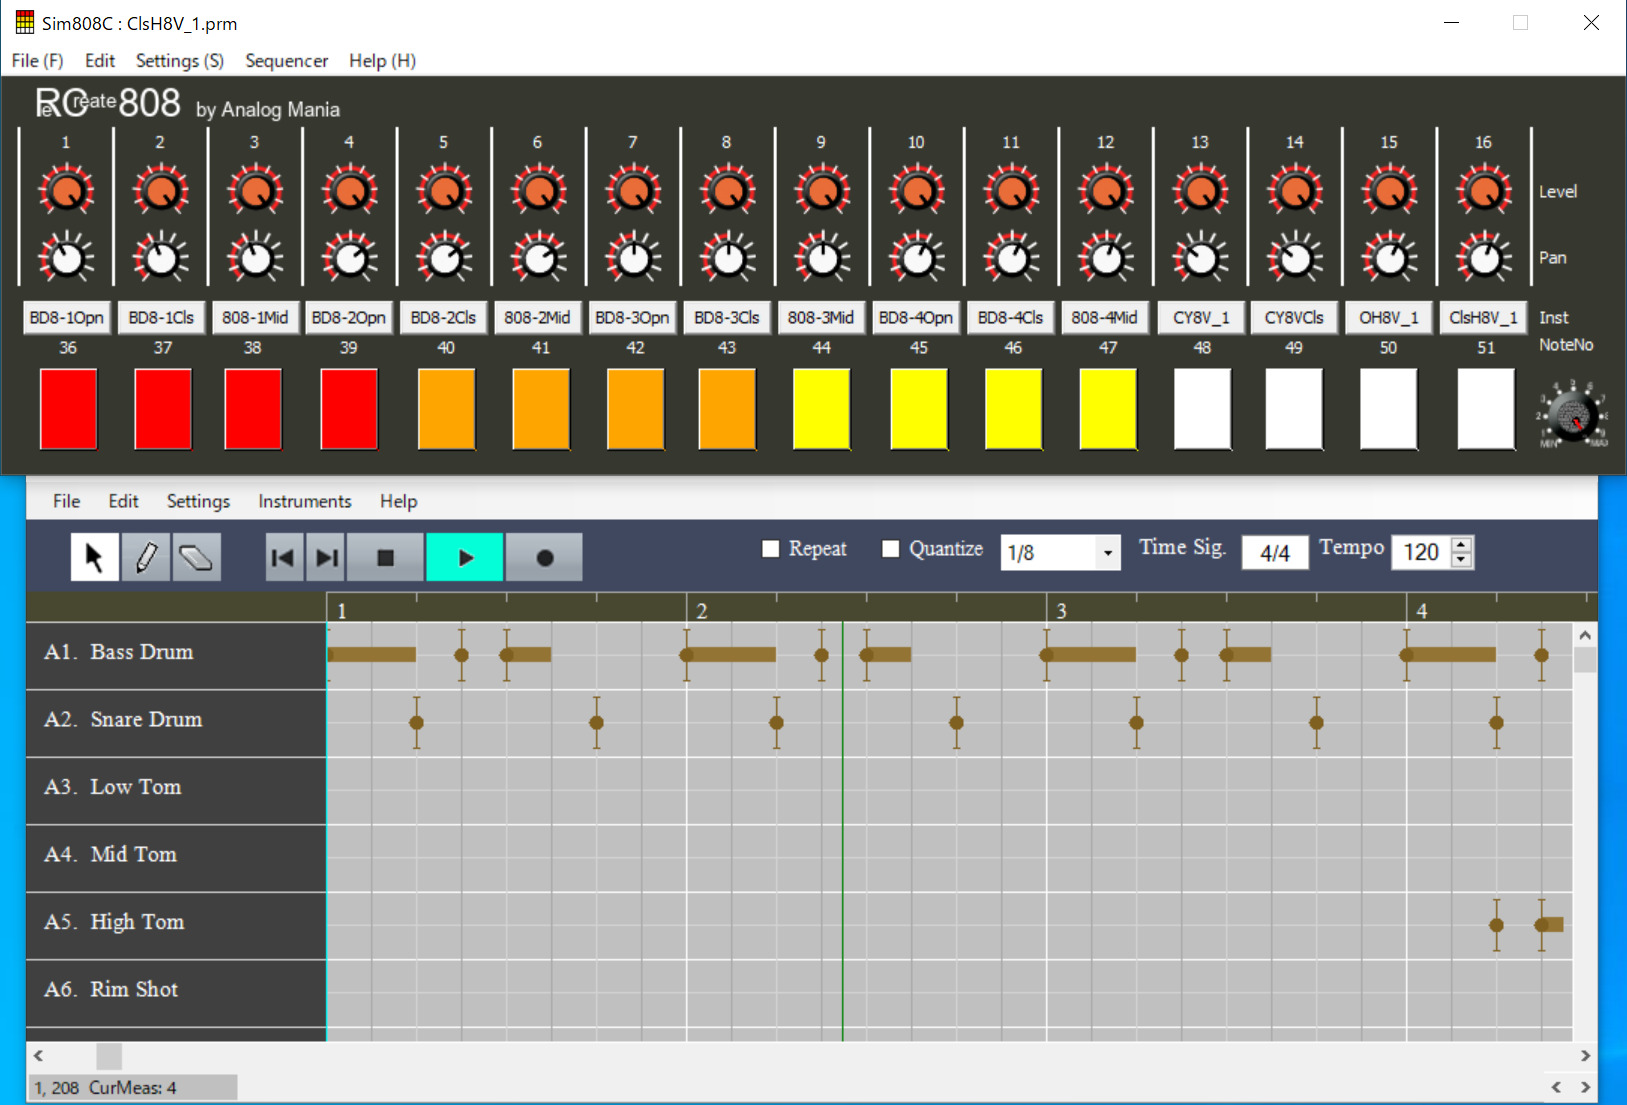Image resolution: width=1627 pixels, height=1105 pixels.
Task: Select the eraser tool
Action: 196,557
